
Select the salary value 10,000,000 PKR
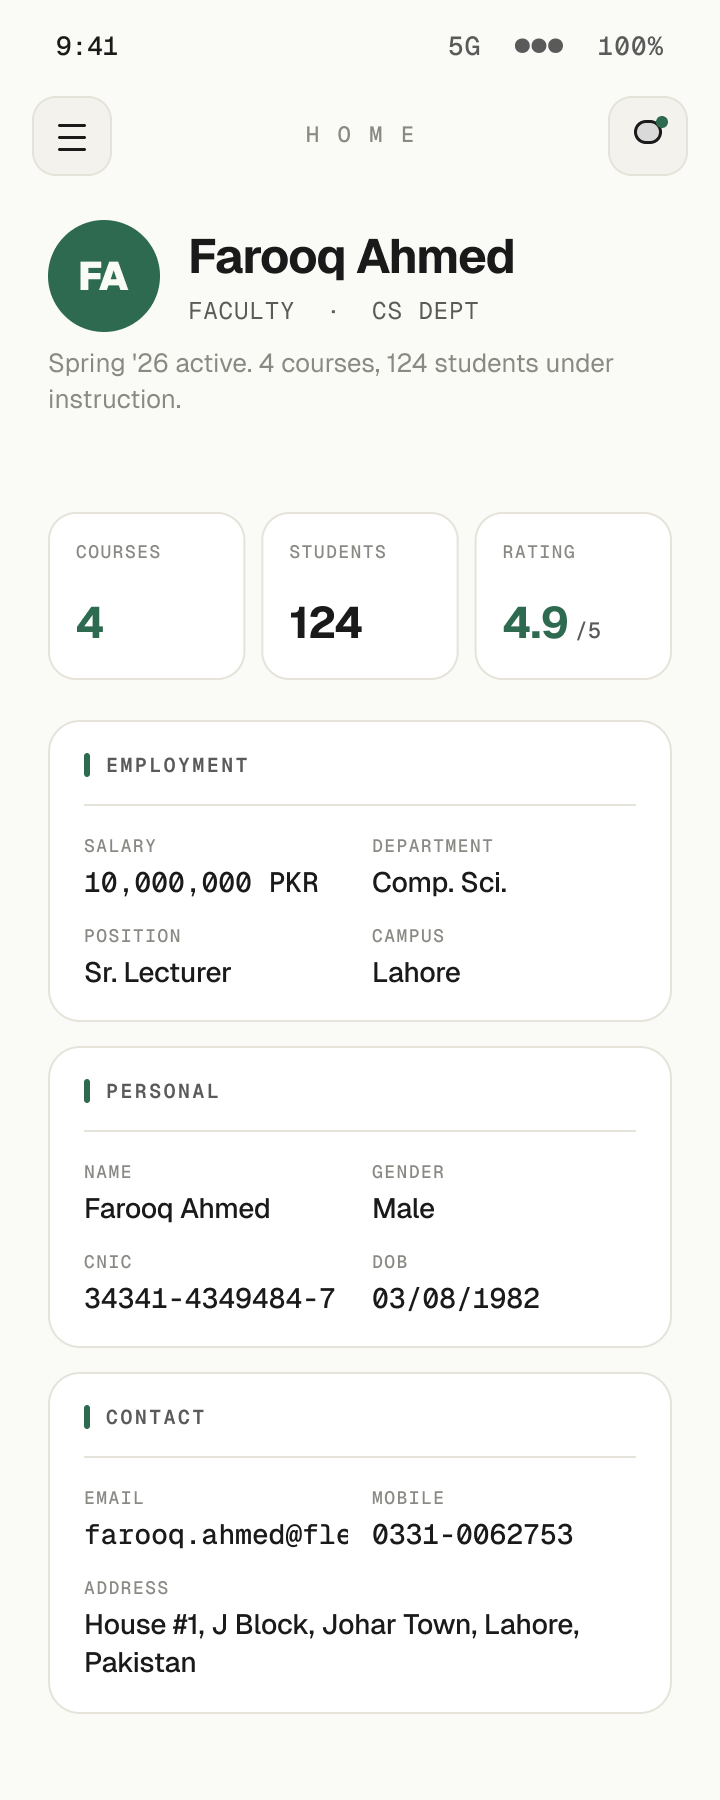(x=201, y=883)
